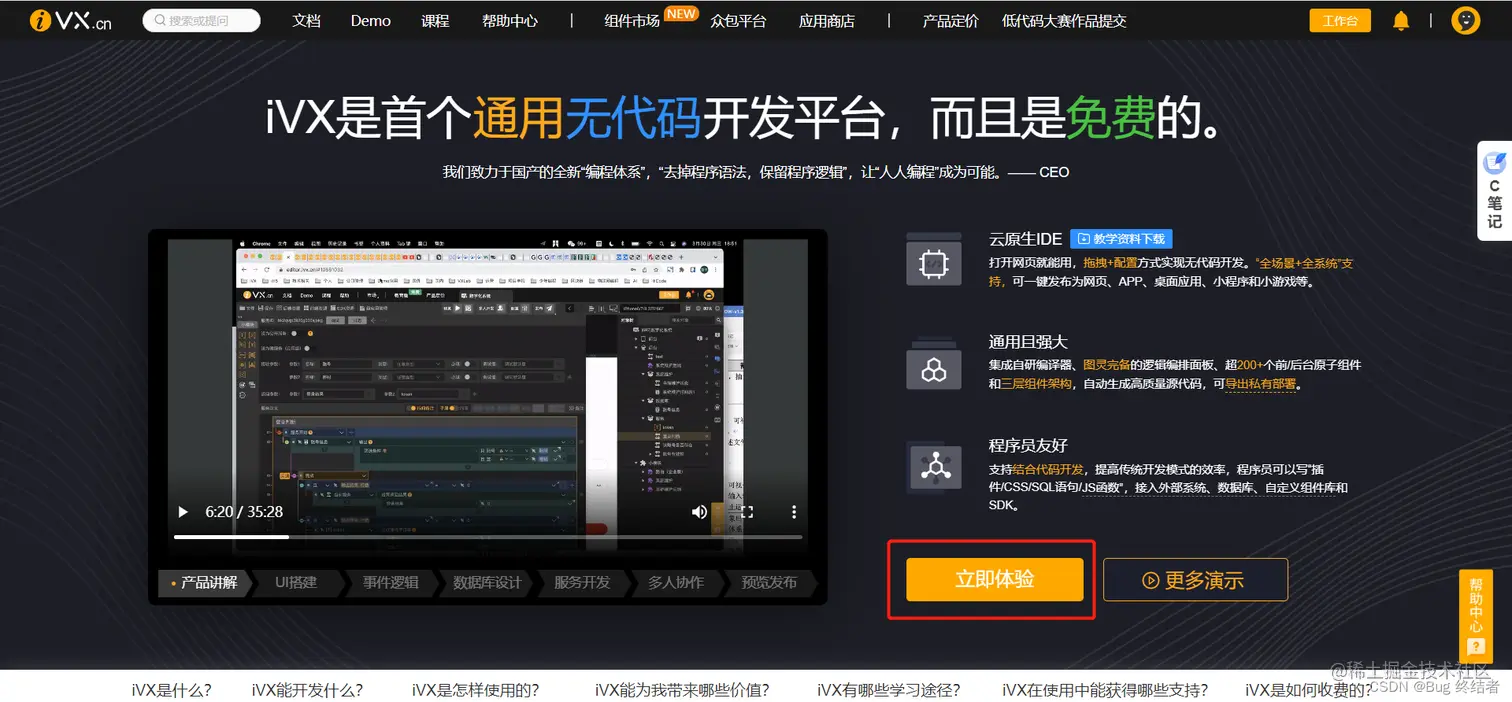1512x702 pixels.
Task: Open the 产品定价 page
Action: point(951,21)
